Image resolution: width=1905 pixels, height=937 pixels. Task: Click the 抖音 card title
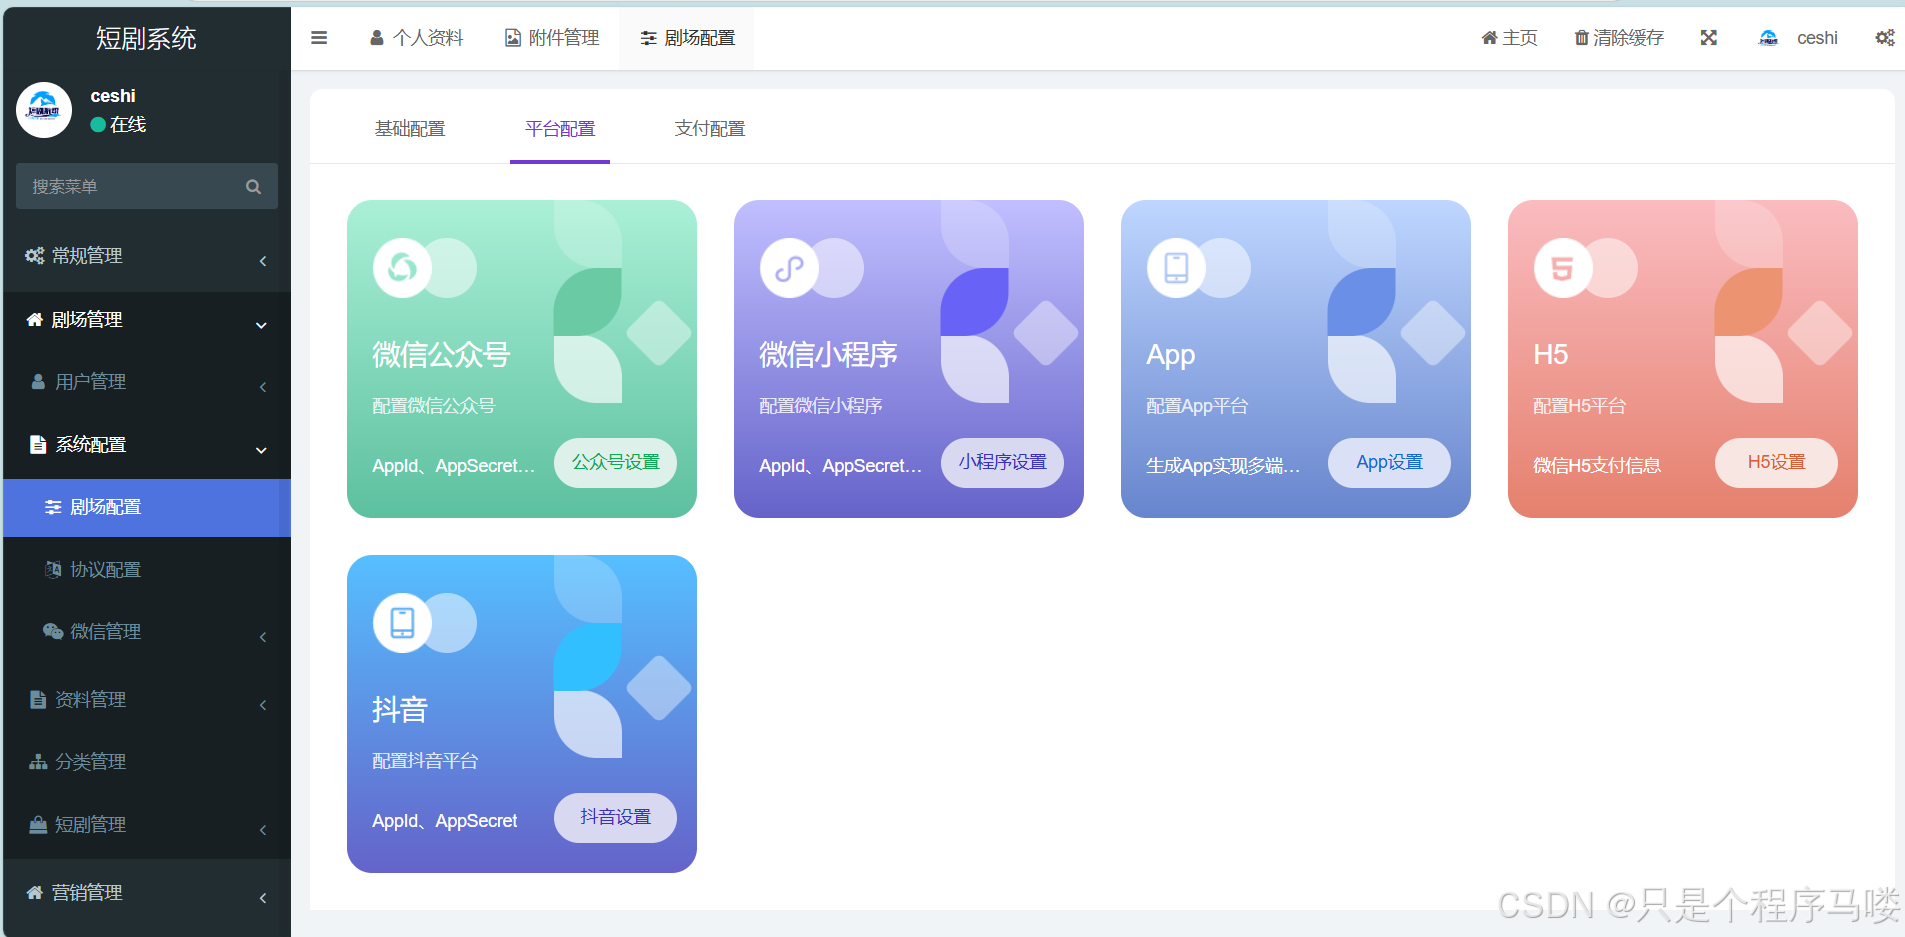400,710
